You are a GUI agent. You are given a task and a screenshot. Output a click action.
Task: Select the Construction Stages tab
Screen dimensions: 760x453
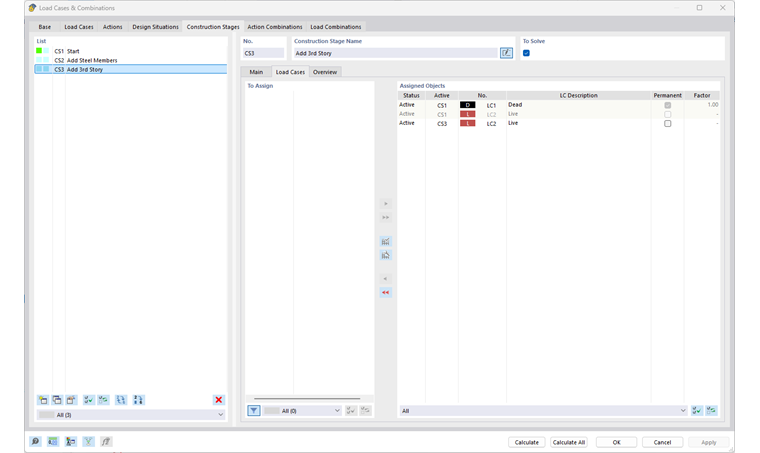(x=213, y=27)
